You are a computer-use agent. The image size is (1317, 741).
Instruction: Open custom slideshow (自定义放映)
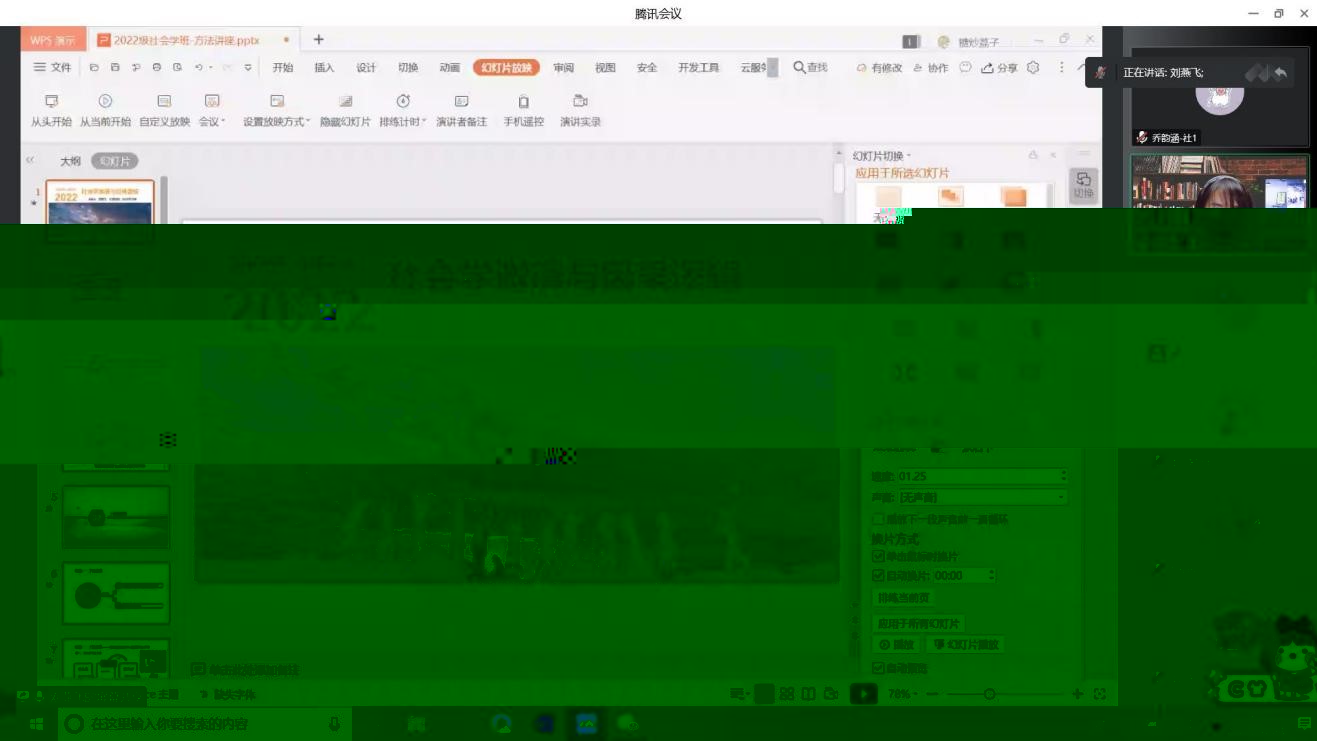point(164,110)
